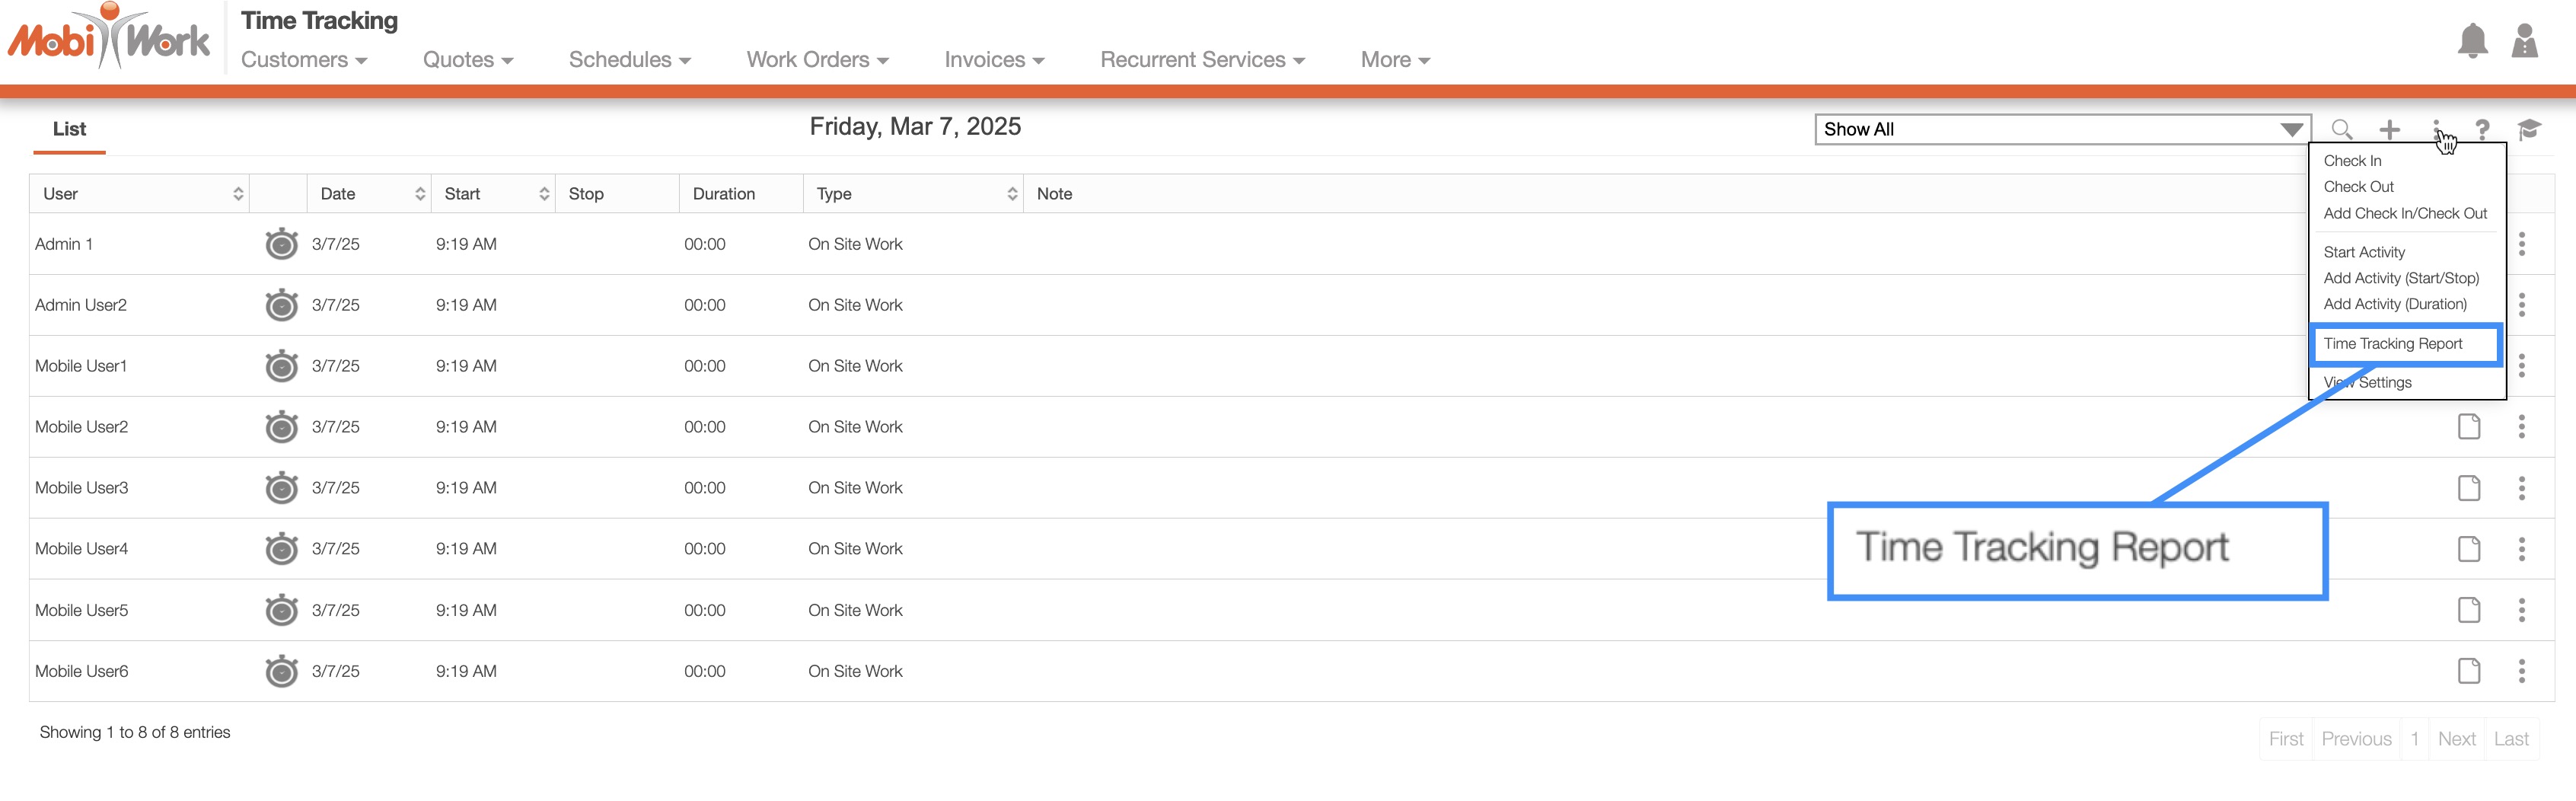Click the graduation cap tutorial icon
2576x801 pixels.
[x=2529, y=129]
